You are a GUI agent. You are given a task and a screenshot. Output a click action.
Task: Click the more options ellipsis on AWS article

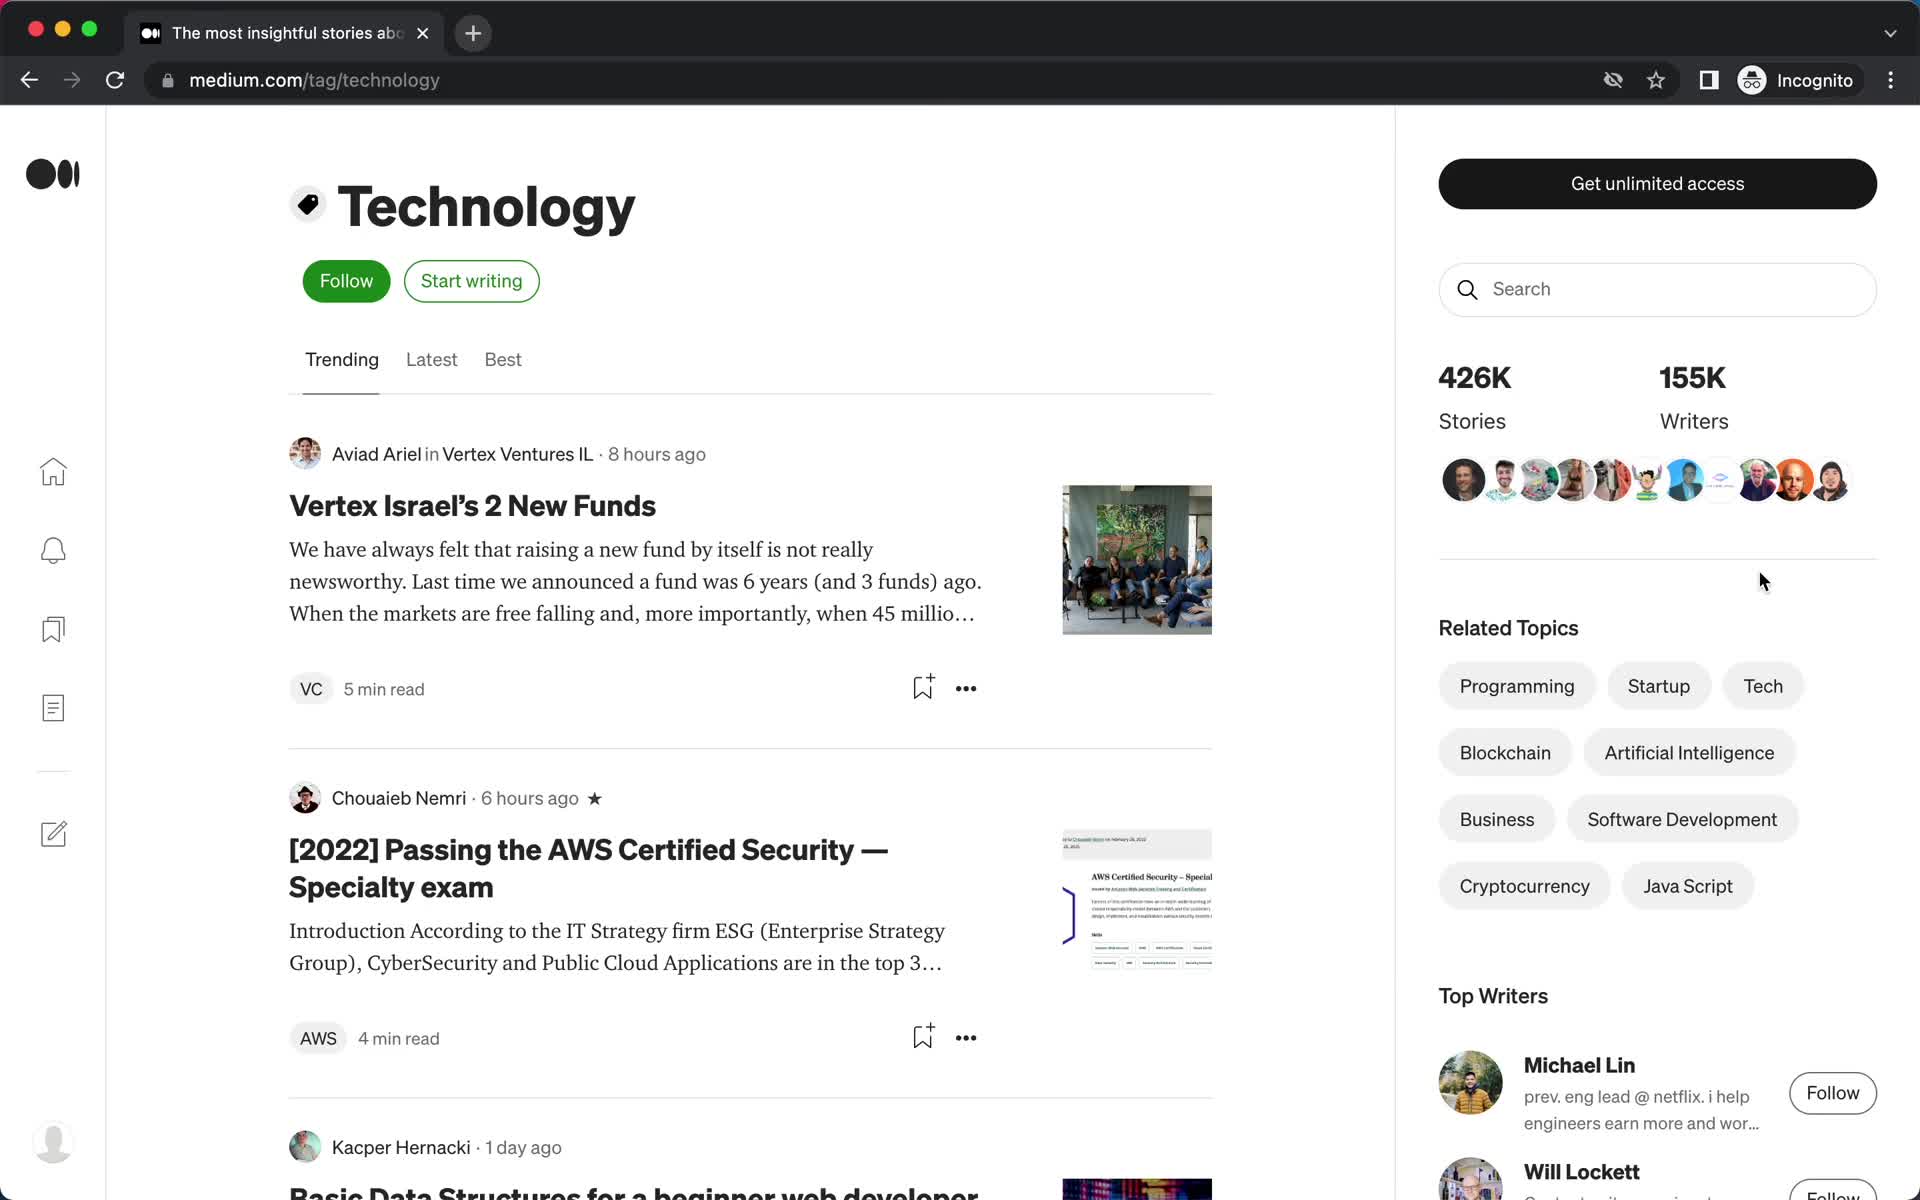[966, 1037]
